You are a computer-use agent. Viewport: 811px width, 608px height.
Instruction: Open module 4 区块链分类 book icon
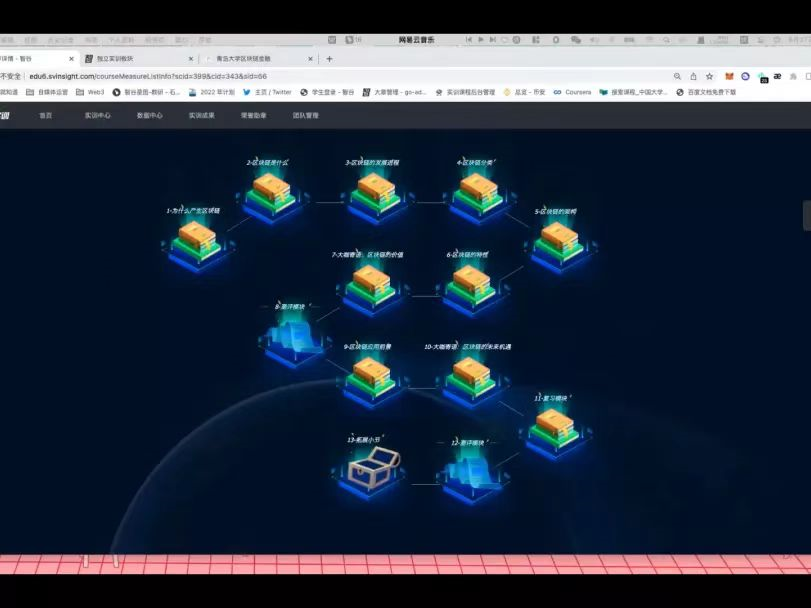[x=478, y=190]
